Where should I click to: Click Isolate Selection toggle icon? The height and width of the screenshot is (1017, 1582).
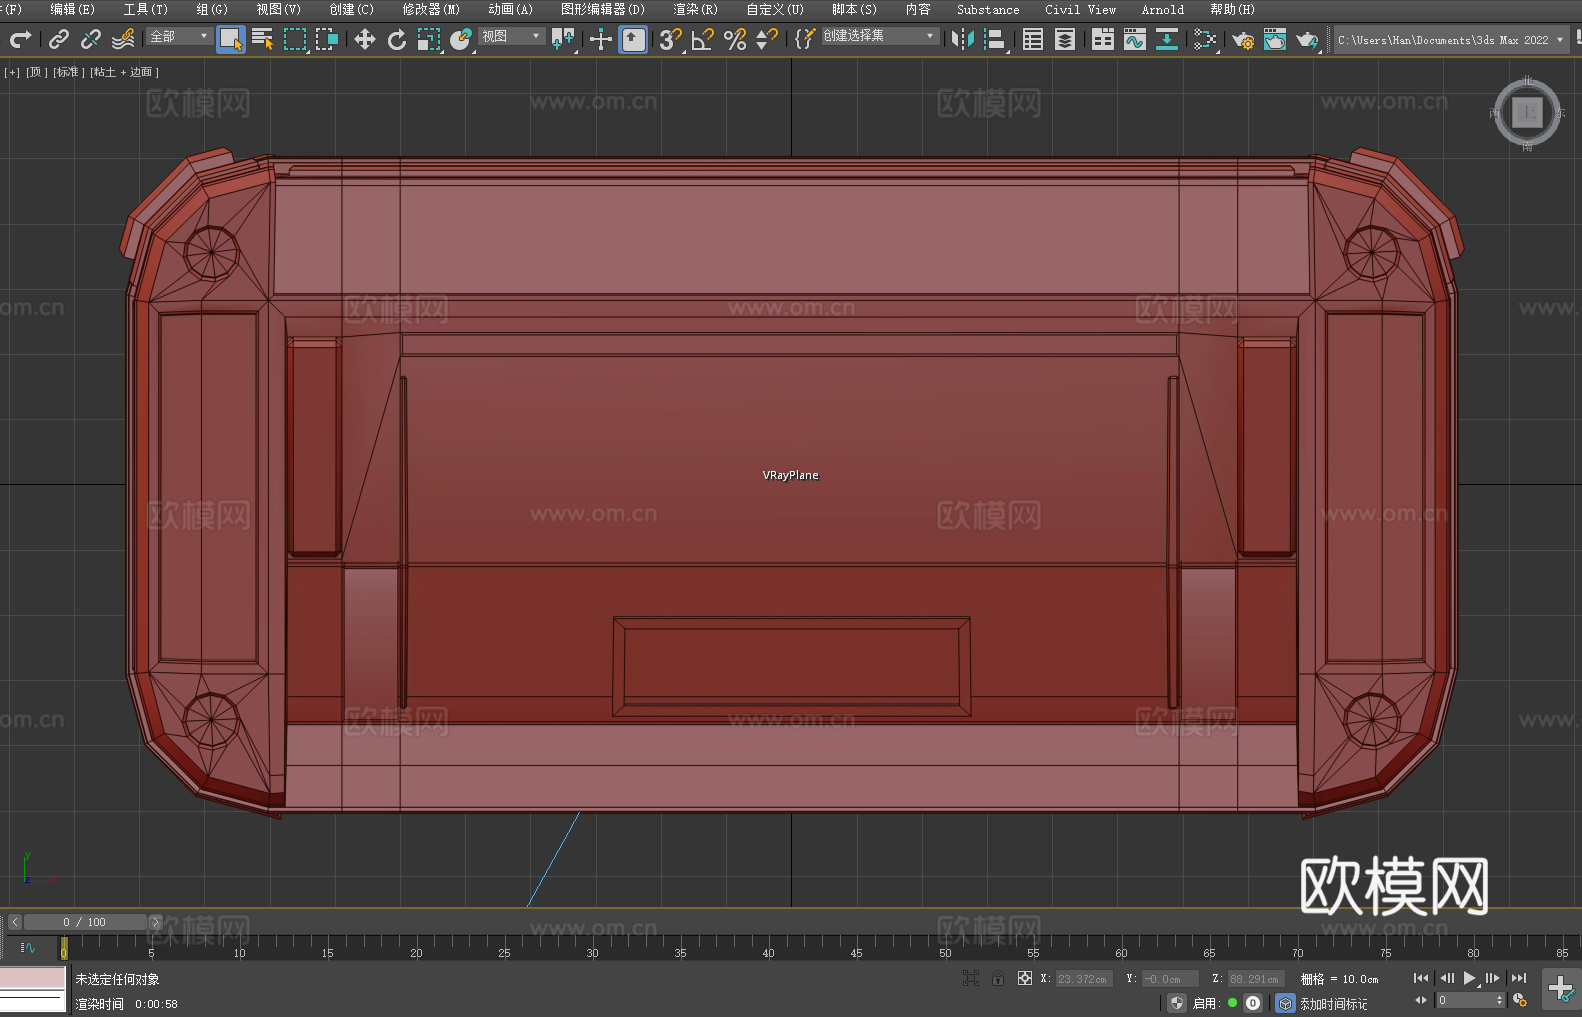click(971, 978)
